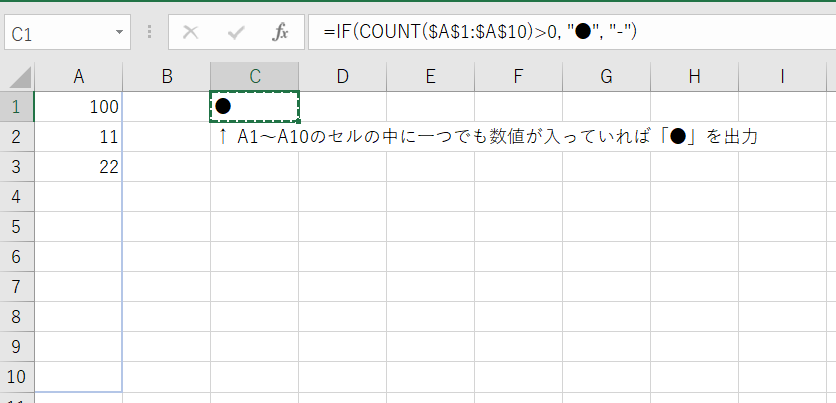Click the fill handle of cell C1
836x403 pixels.
[299, 122]
